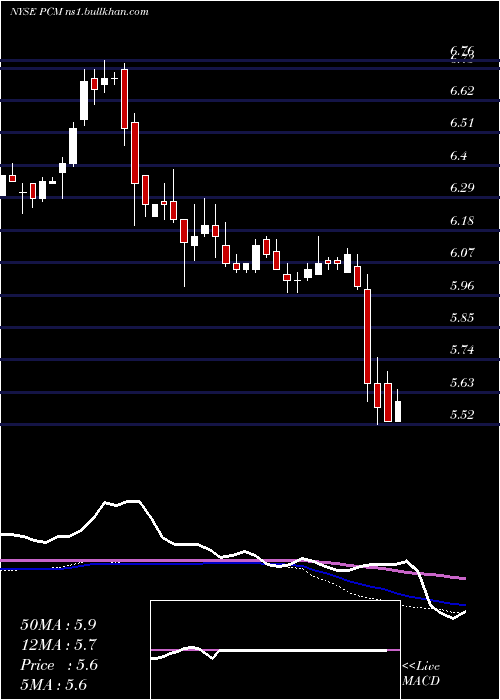Click the 5.74 price axis label
500x700 pixels.
[x=462, y=350]
